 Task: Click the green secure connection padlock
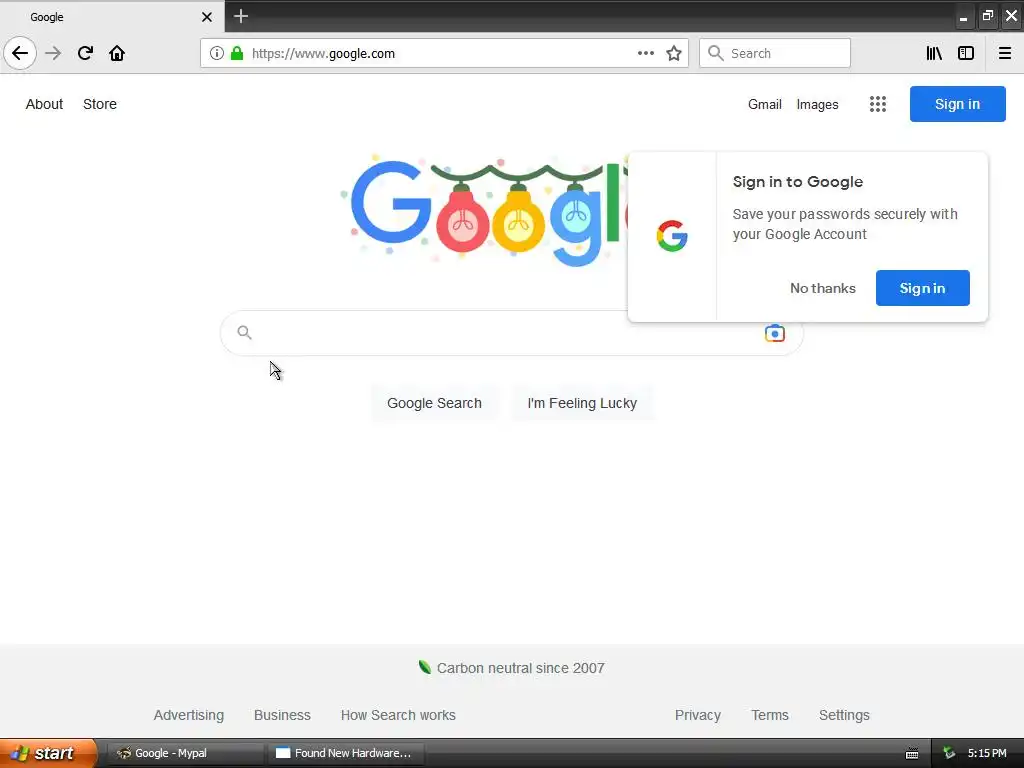237,53
